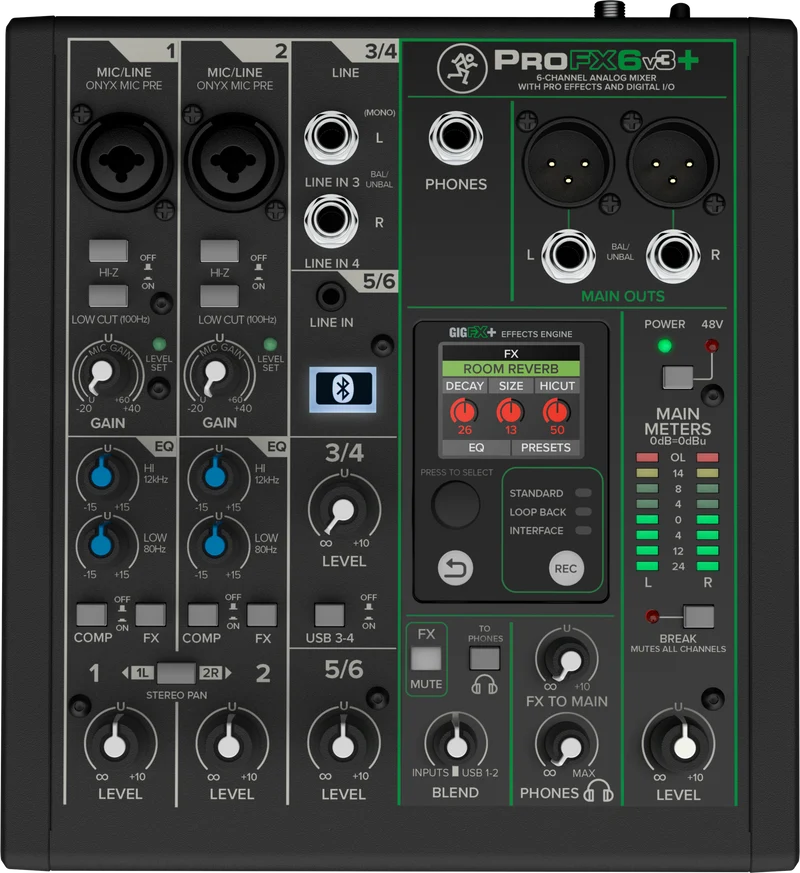Click channel 2 LEVEL SET LED

[x=270, y=344]
